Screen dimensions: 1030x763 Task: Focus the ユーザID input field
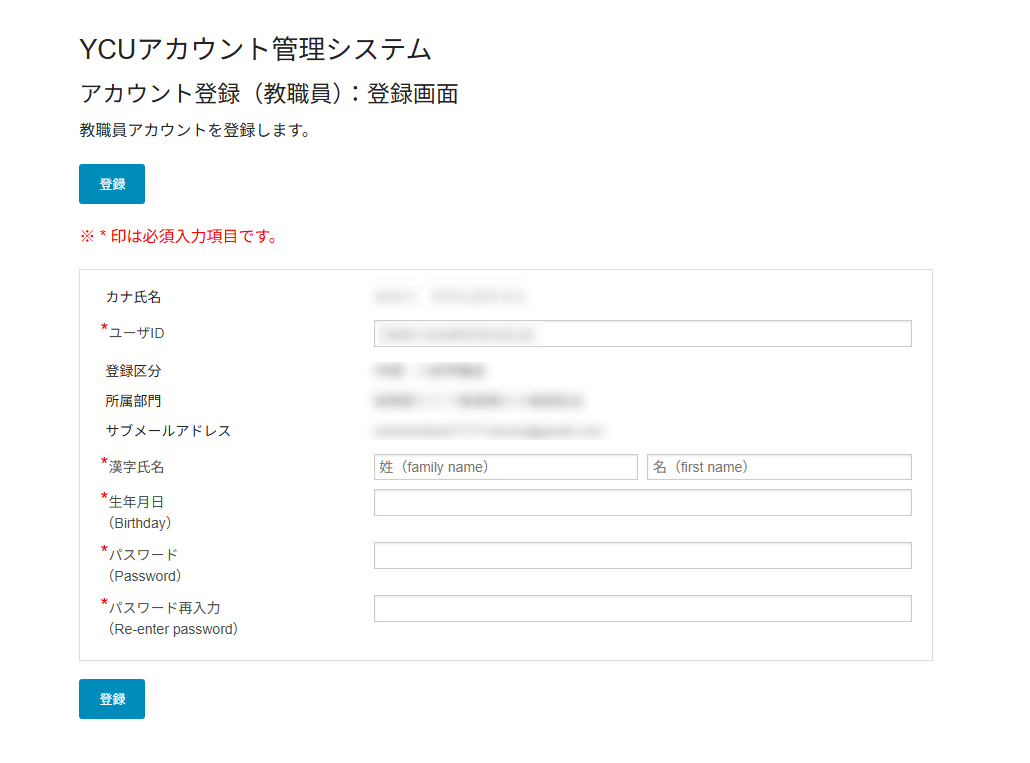[x=642, y=334]
